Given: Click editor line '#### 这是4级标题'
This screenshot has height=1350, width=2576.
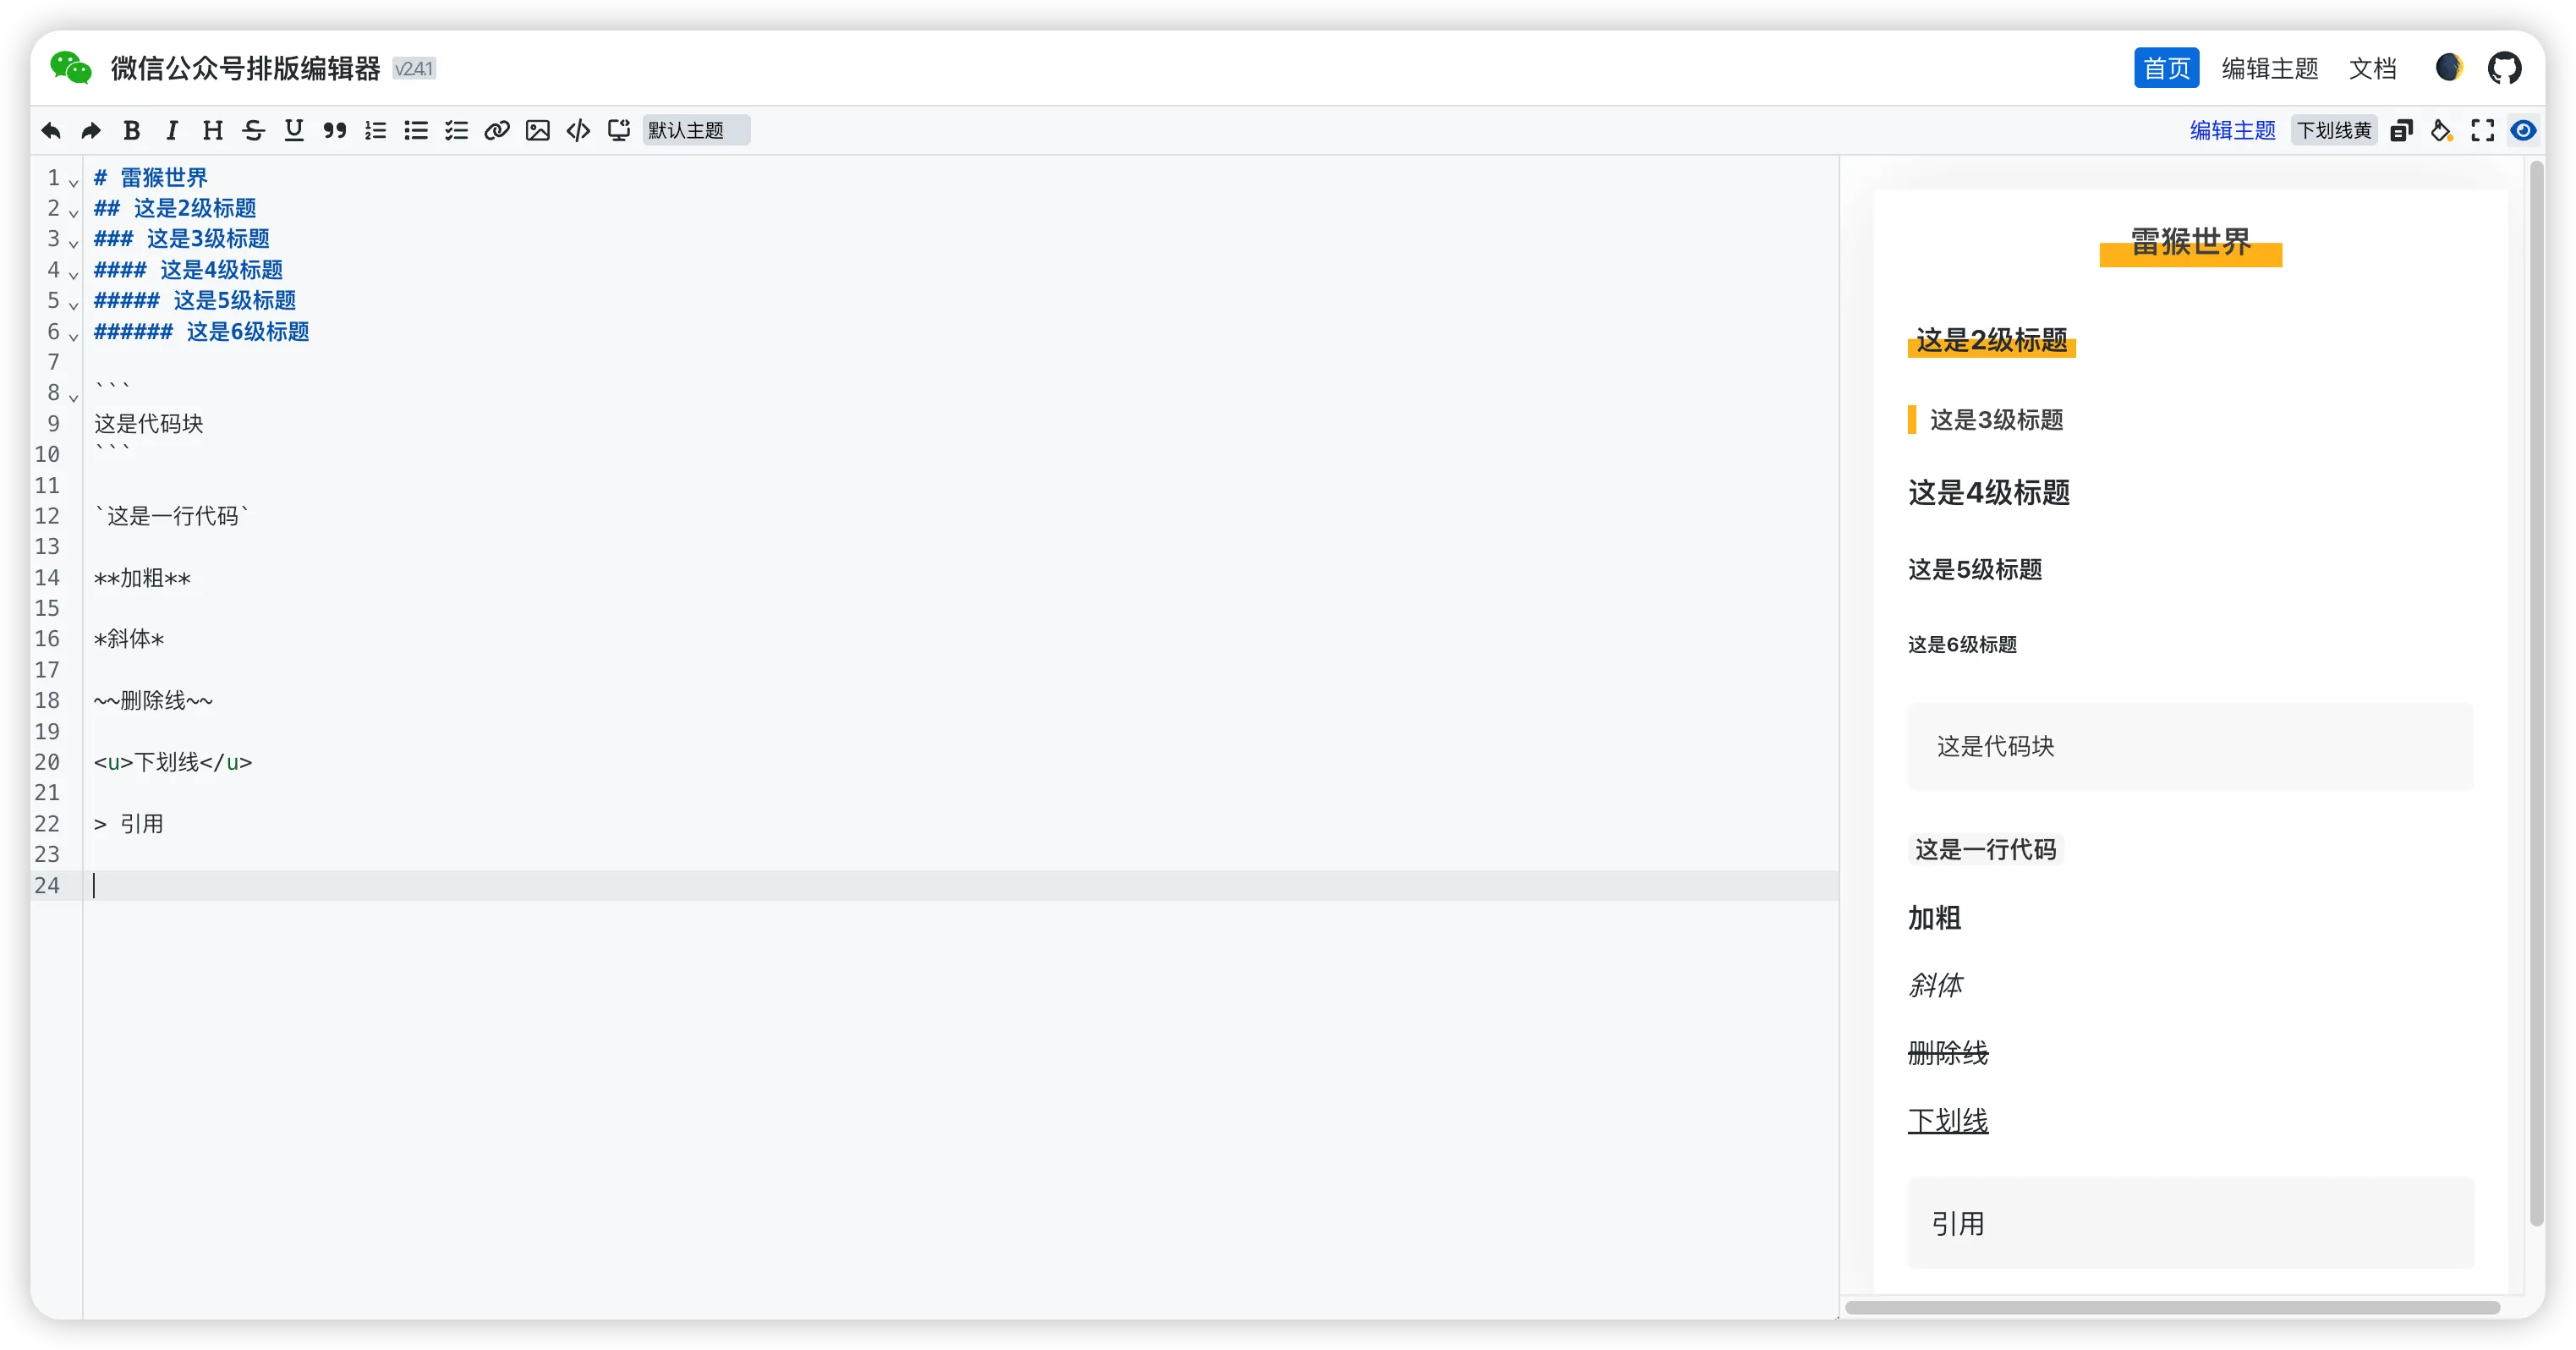Looking at the screenshot, I should 188,270.
